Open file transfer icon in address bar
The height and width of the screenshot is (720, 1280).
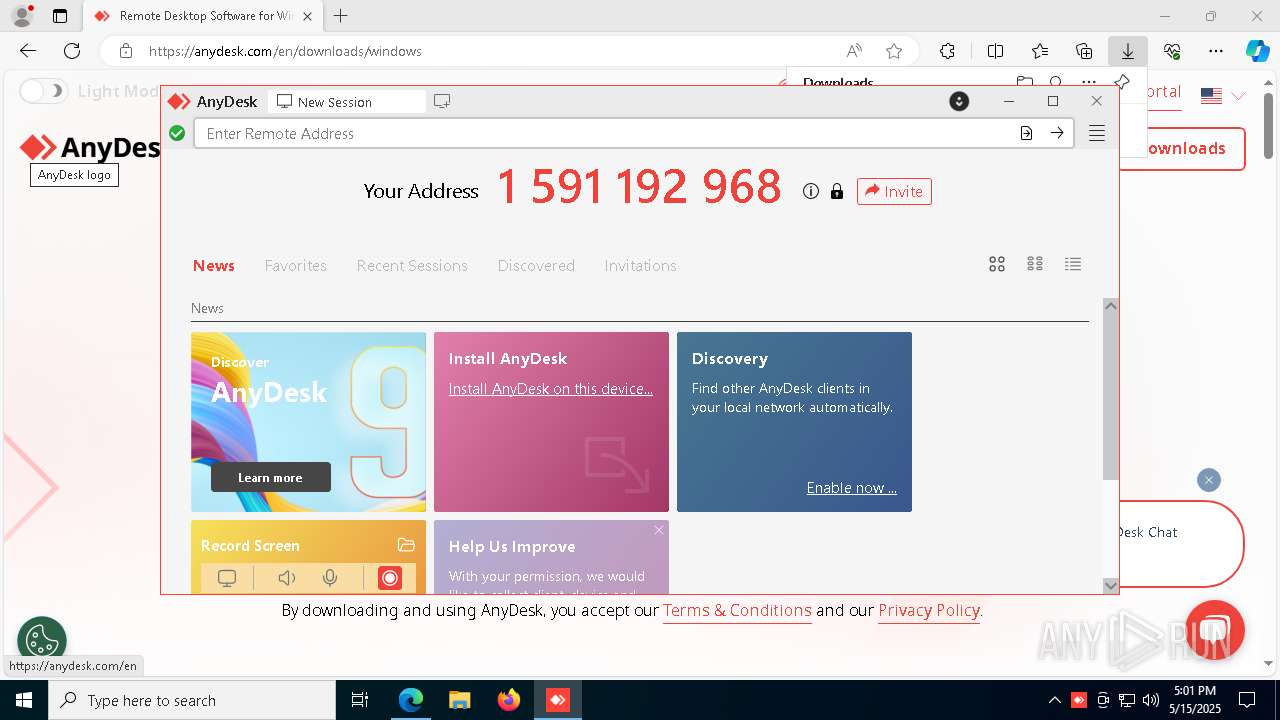pos(1026,133)
